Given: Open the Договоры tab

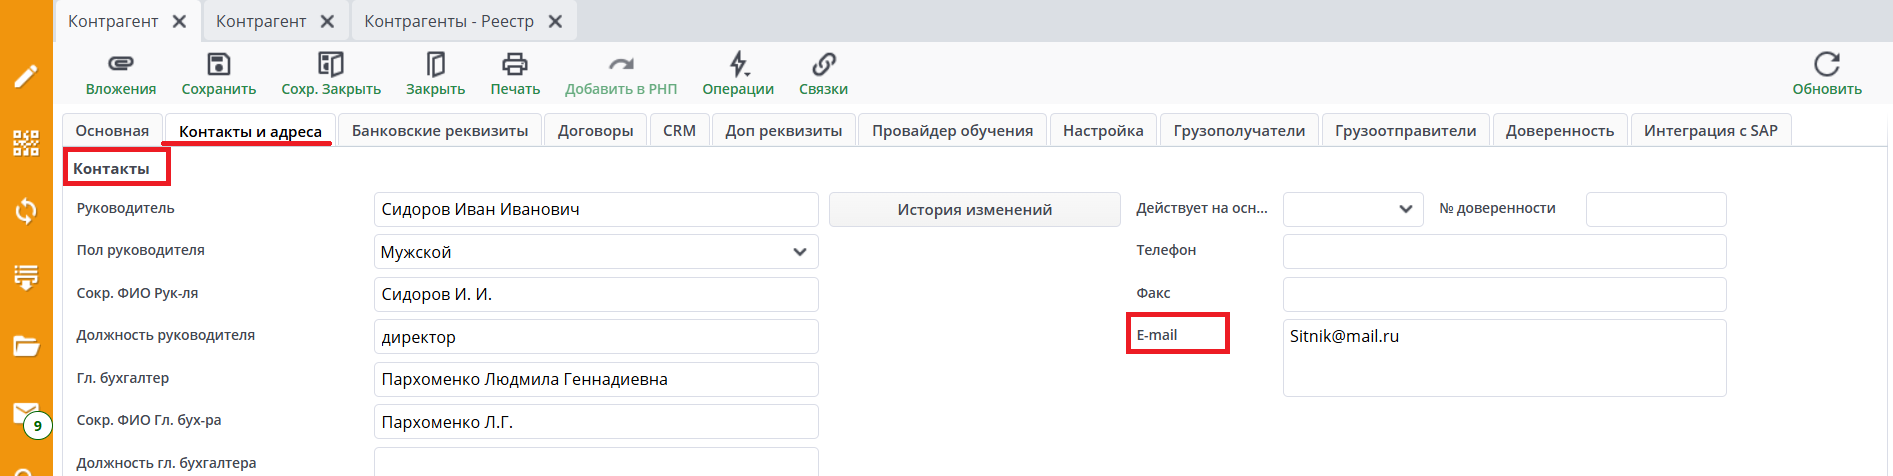Looking at the screenshot, I should (x=595, y=131).
